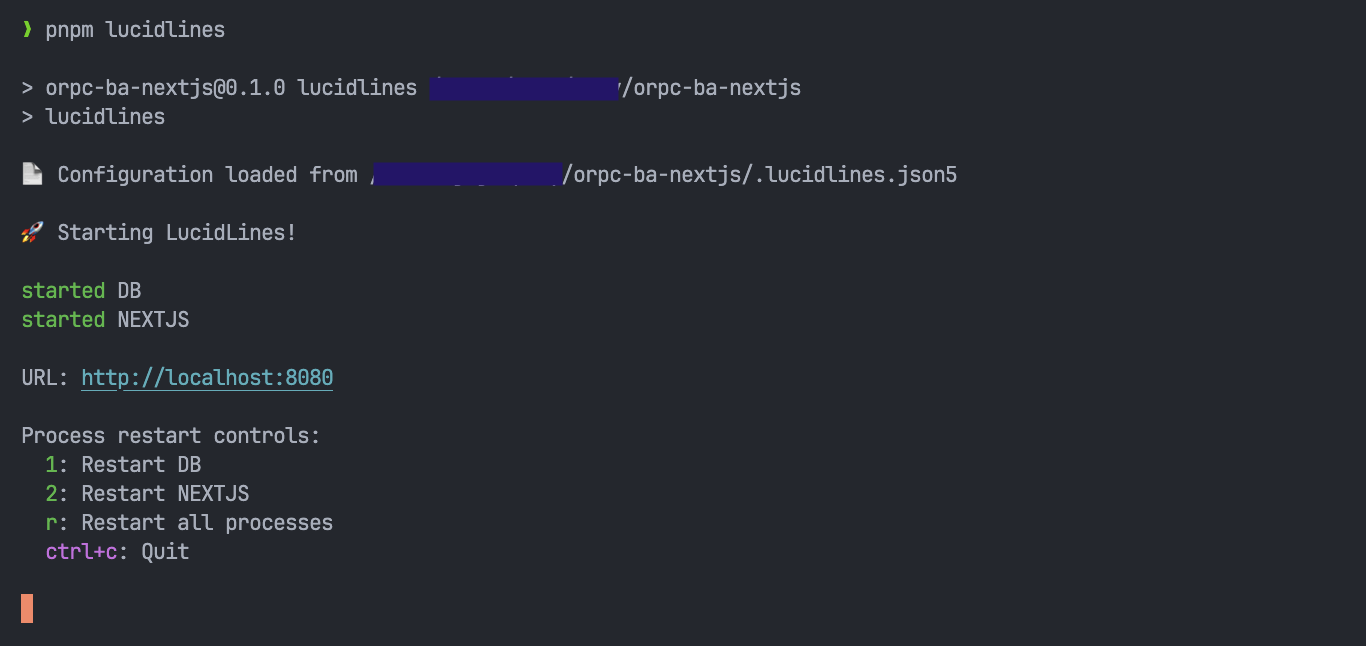The height and width of the screenshot is (646, 1366).
Task: Click the "Process restart controls:" heading
Action: [171, 436]
